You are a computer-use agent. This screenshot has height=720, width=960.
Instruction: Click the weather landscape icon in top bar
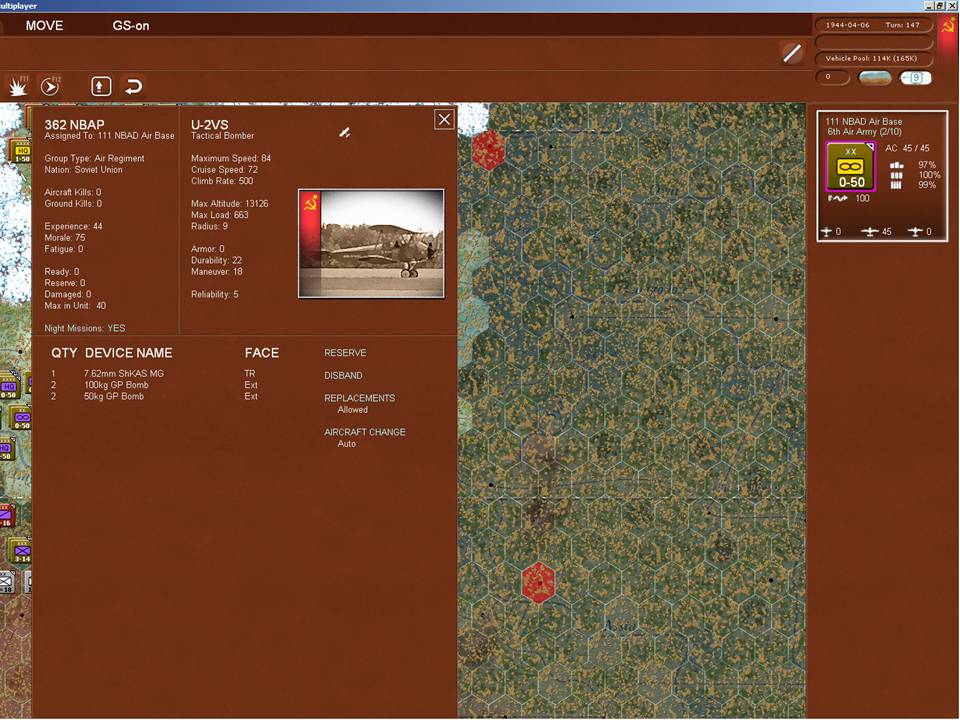pyautogui.click(x=875, y=78)
